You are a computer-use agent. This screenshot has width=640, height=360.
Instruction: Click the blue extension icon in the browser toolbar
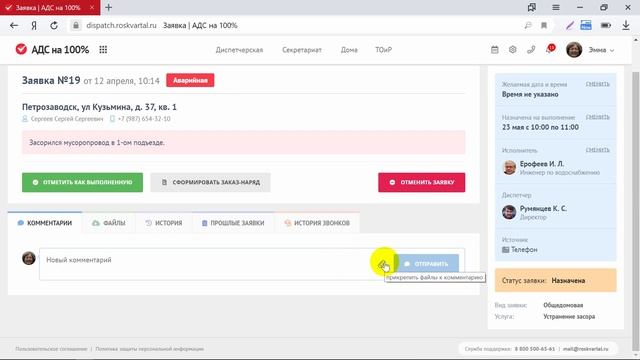coord(586,25)
